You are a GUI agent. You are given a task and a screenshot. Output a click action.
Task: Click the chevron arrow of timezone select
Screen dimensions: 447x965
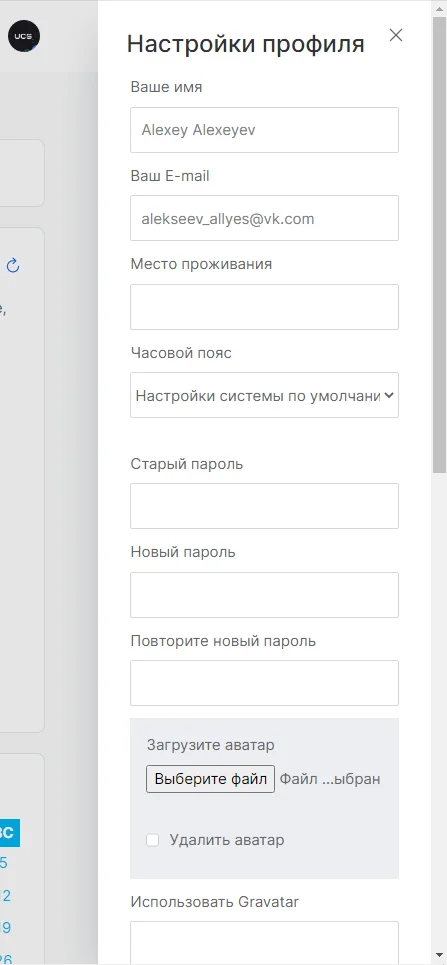389,396
